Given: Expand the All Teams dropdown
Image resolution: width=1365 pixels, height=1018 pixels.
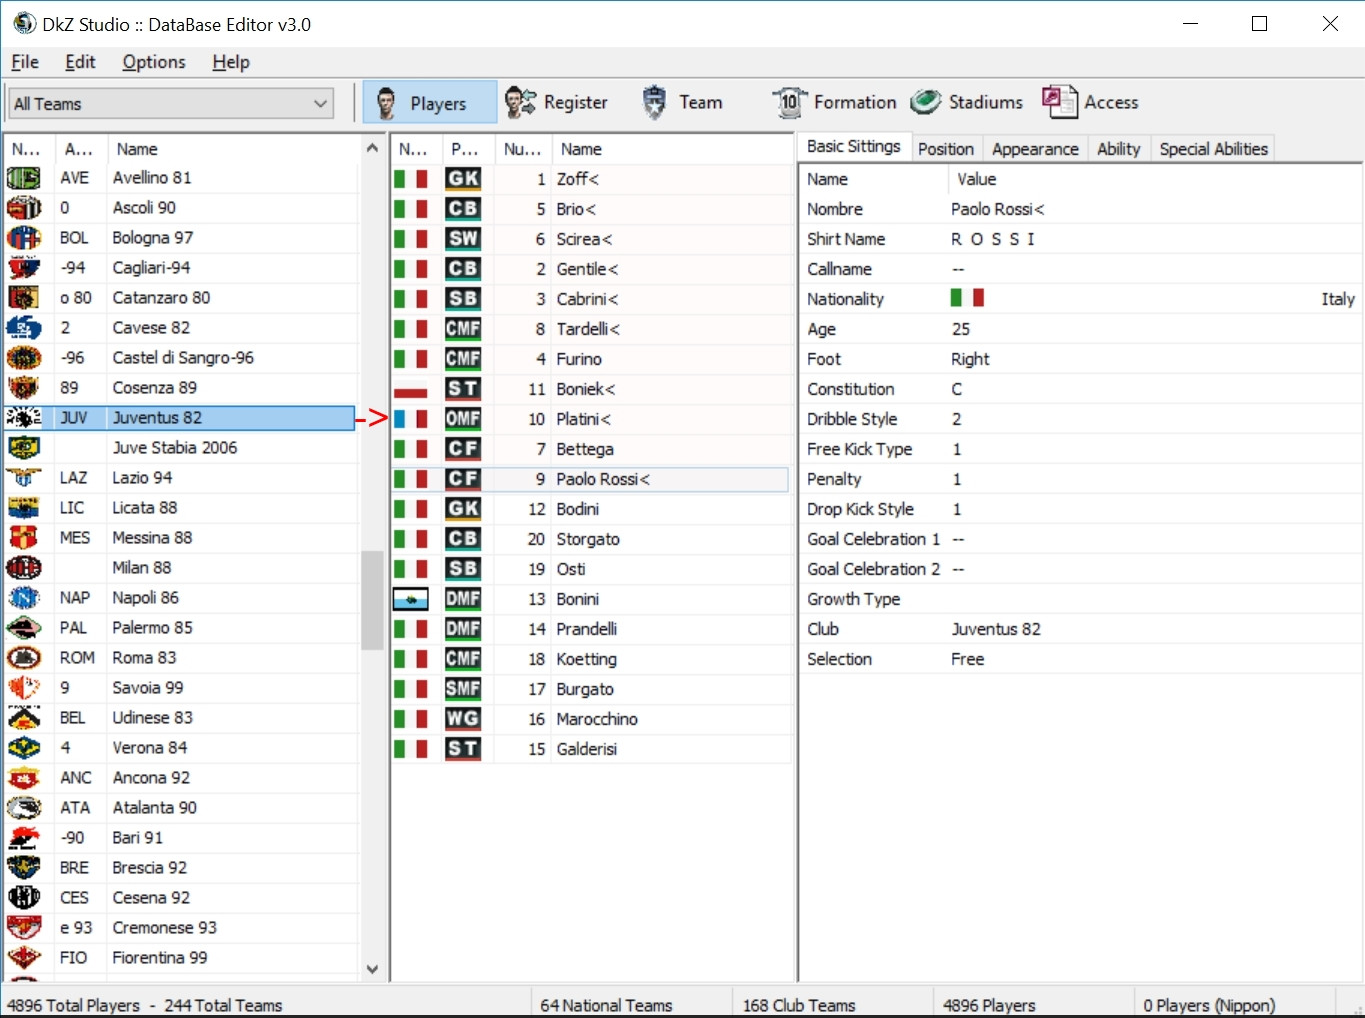Looking at the screenshot, I should coord(171,103).
